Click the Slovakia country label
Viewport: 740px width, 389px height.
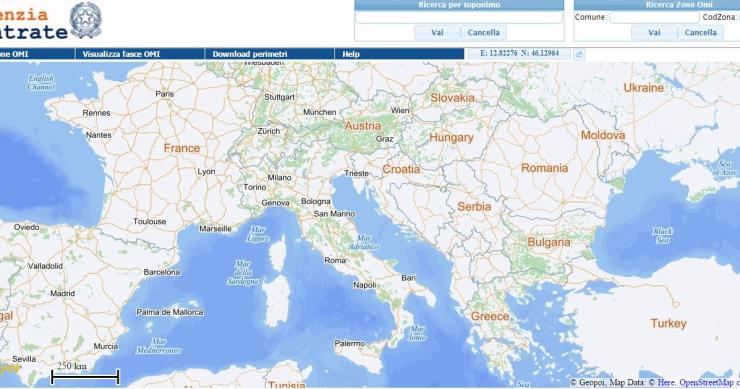point(452,98)
